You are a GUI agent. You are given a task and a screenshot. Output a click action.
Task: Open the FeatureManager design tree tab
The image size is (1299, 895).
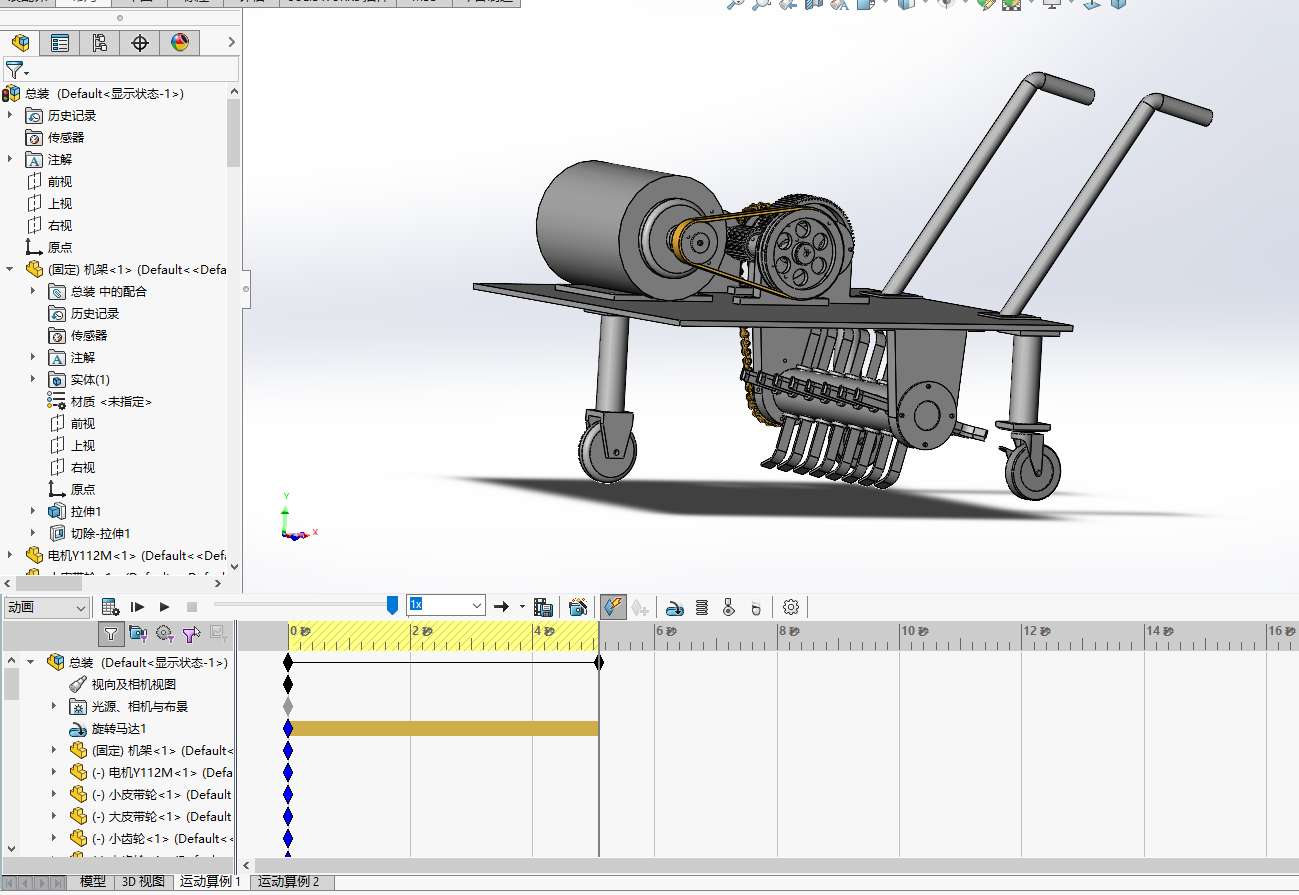(20, 42)
